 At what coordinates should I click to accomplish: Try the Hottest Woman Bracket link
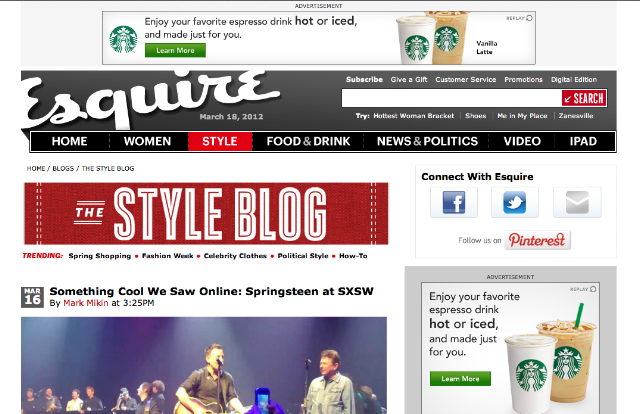(x=413, y=116)
